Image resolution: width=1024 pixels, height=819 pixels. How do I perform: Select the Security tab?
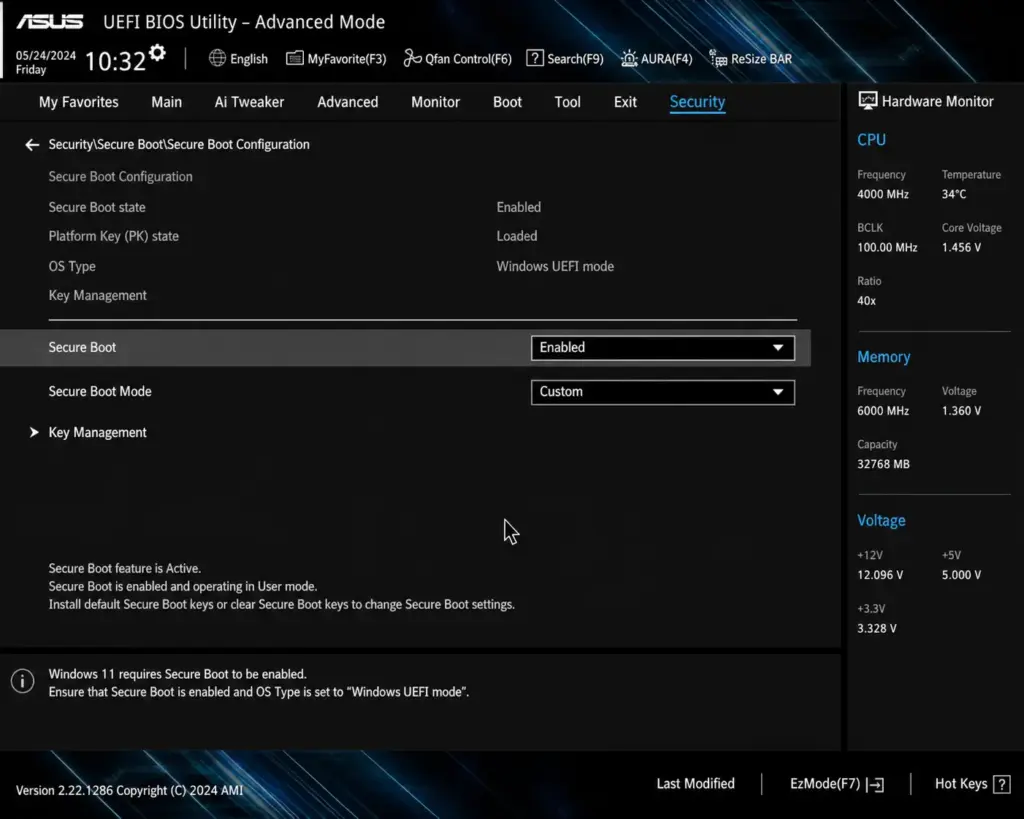(x=697, y=102)
